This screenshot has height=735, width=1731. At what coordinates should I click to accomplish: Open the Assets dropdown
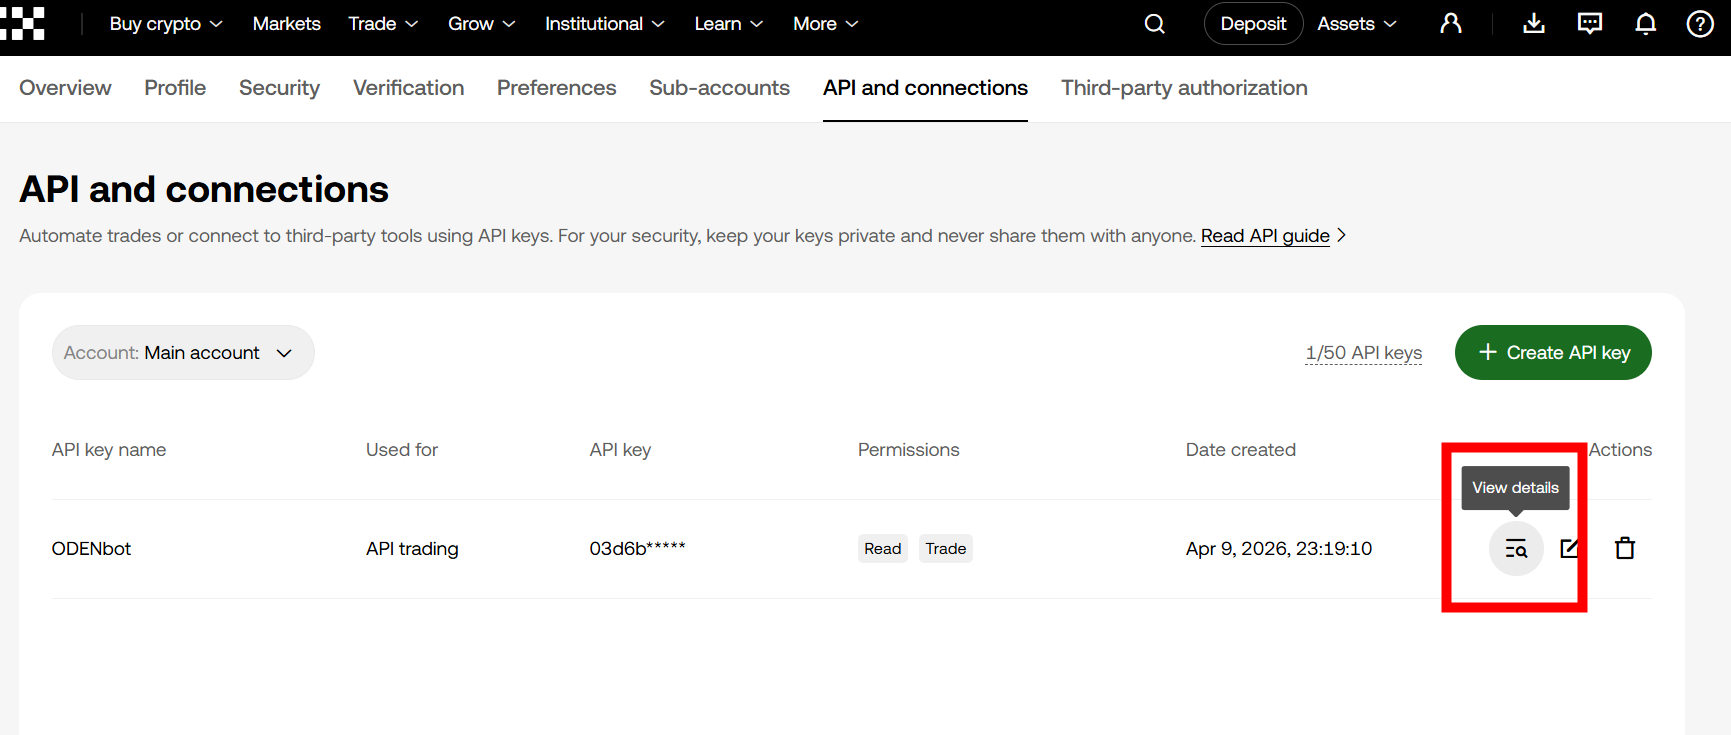click(1356, 24)
